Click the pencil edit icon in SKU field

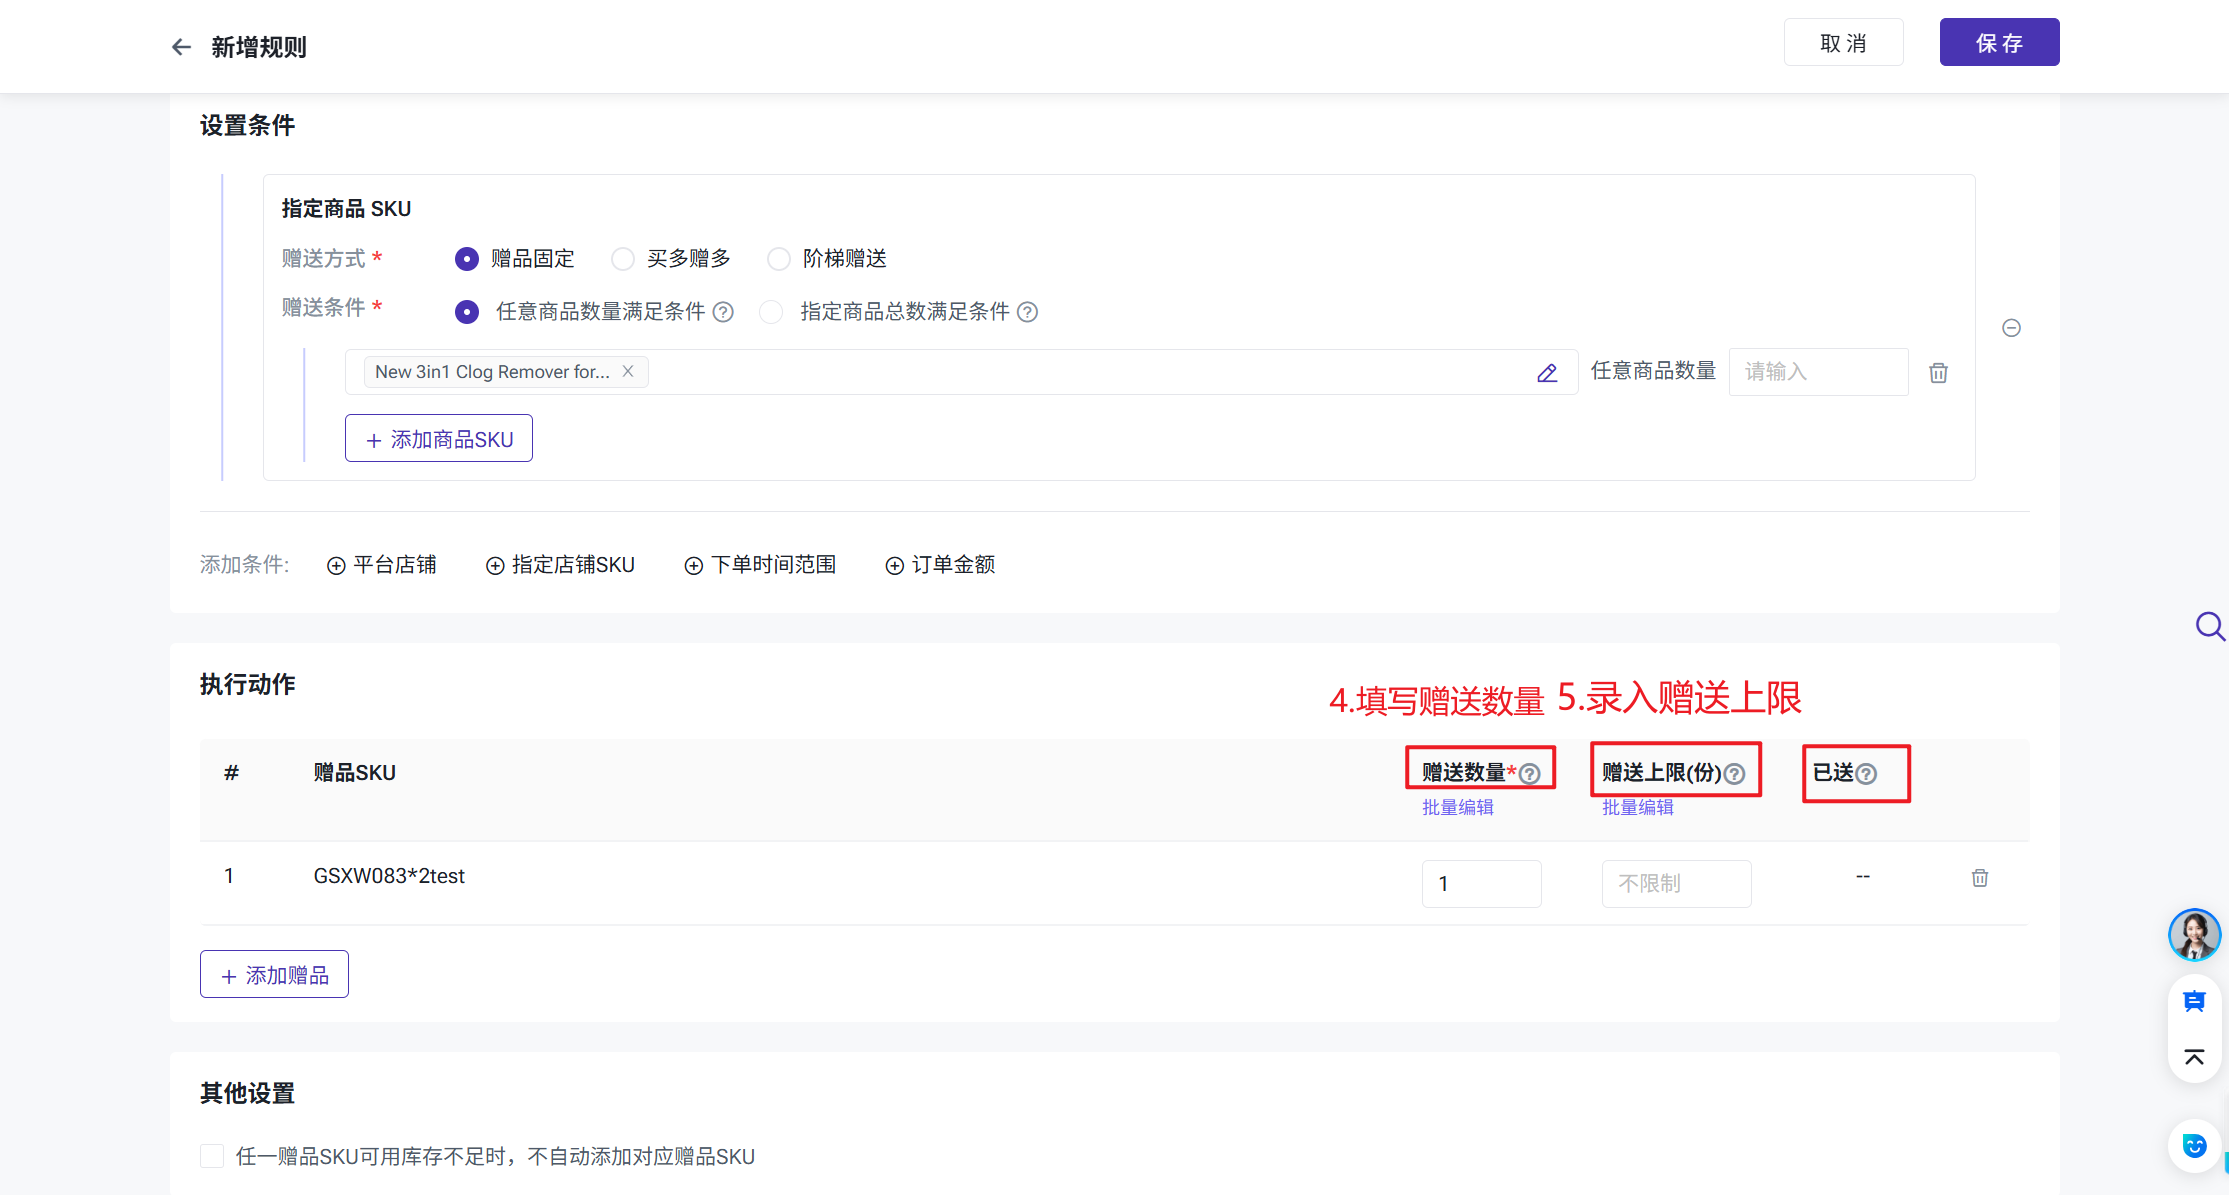click(1547, 373)
